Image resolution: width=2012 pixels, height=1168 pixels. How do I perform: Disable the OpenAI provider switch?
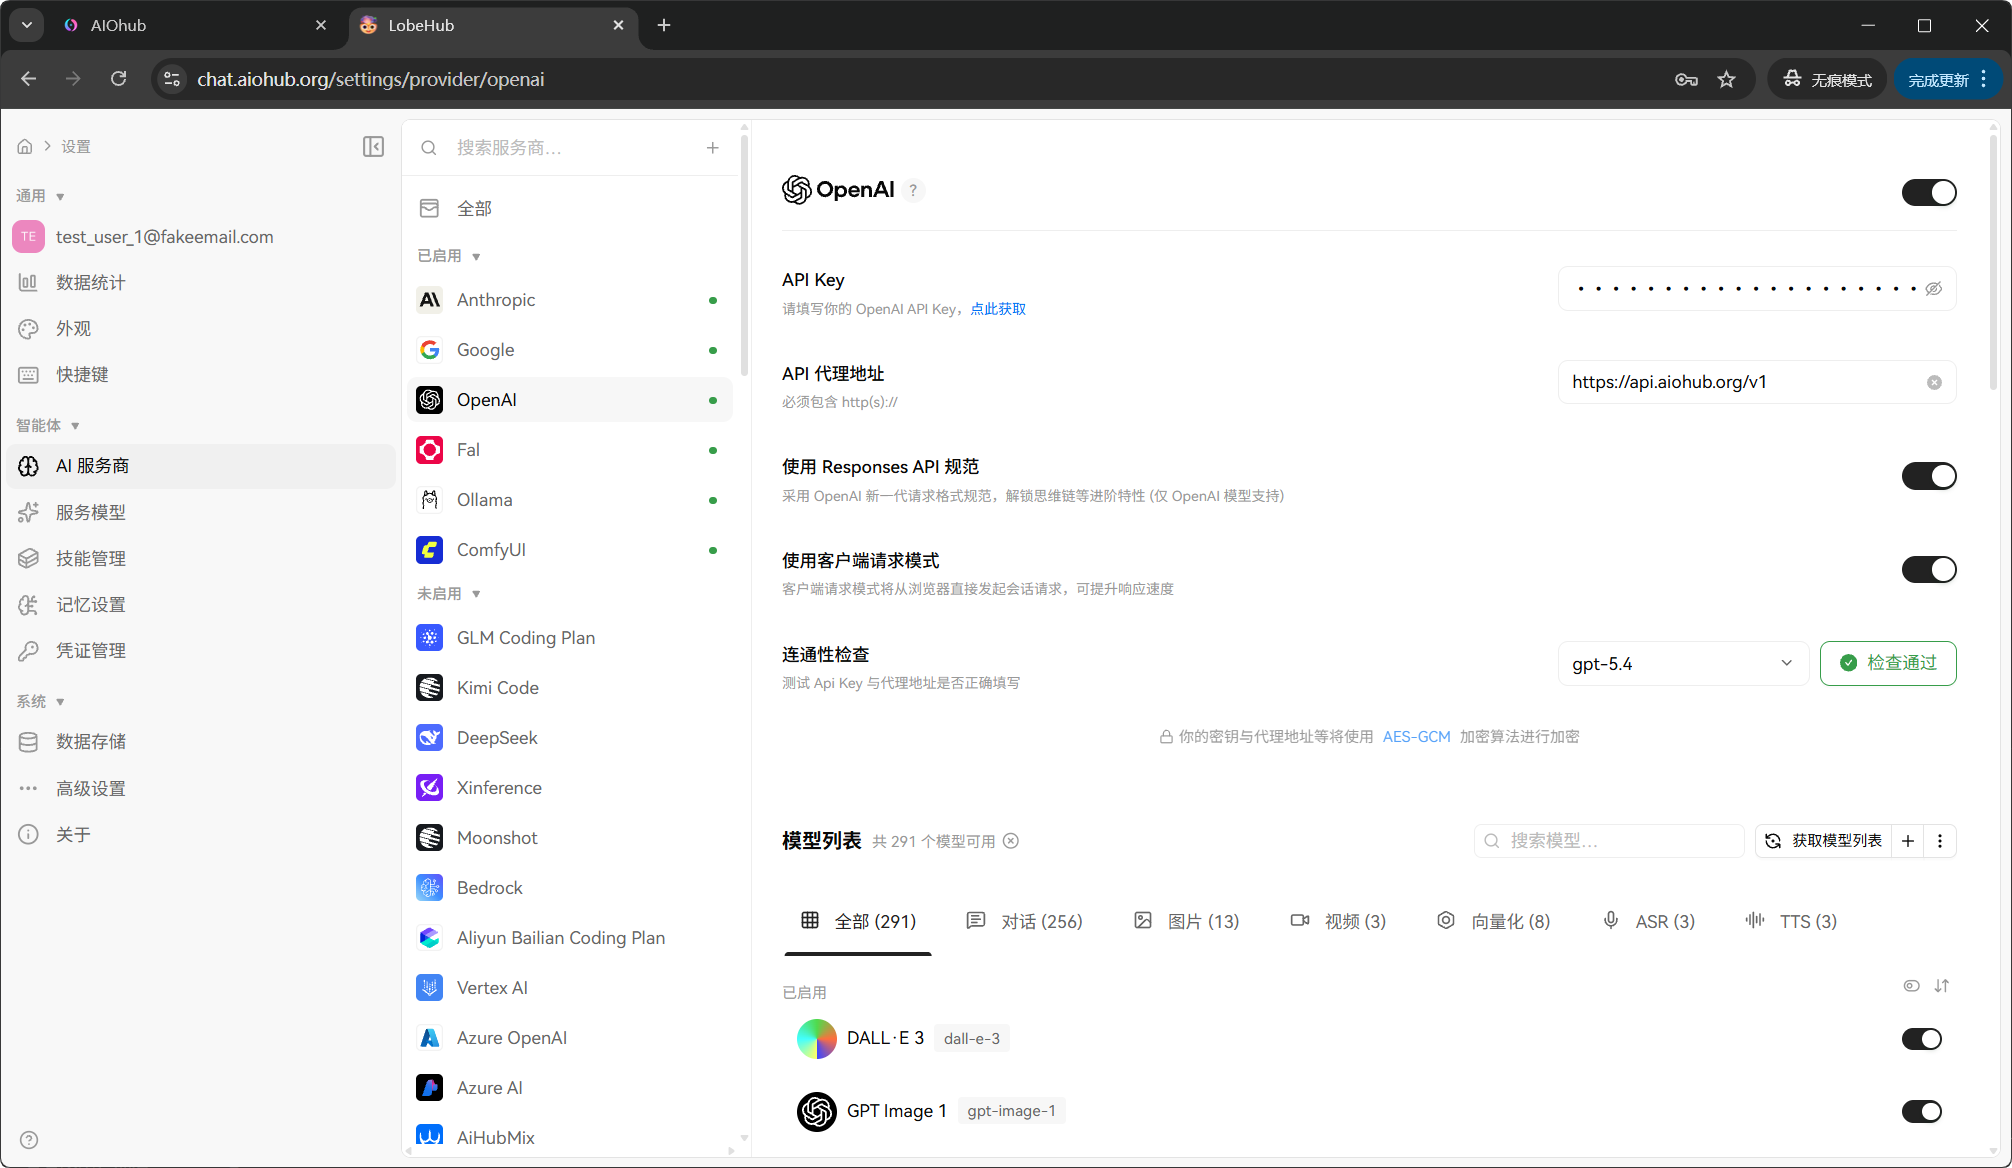pos(1928,192)
